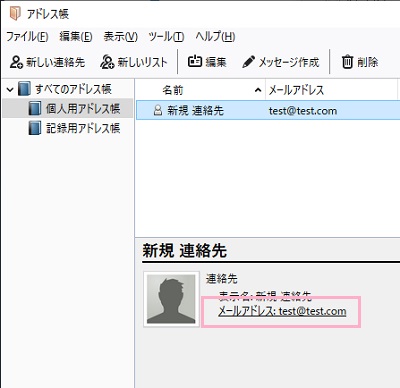Screen dimensions: 400x388
Task: Click the 編集 card icon
Action: point(195,61)
